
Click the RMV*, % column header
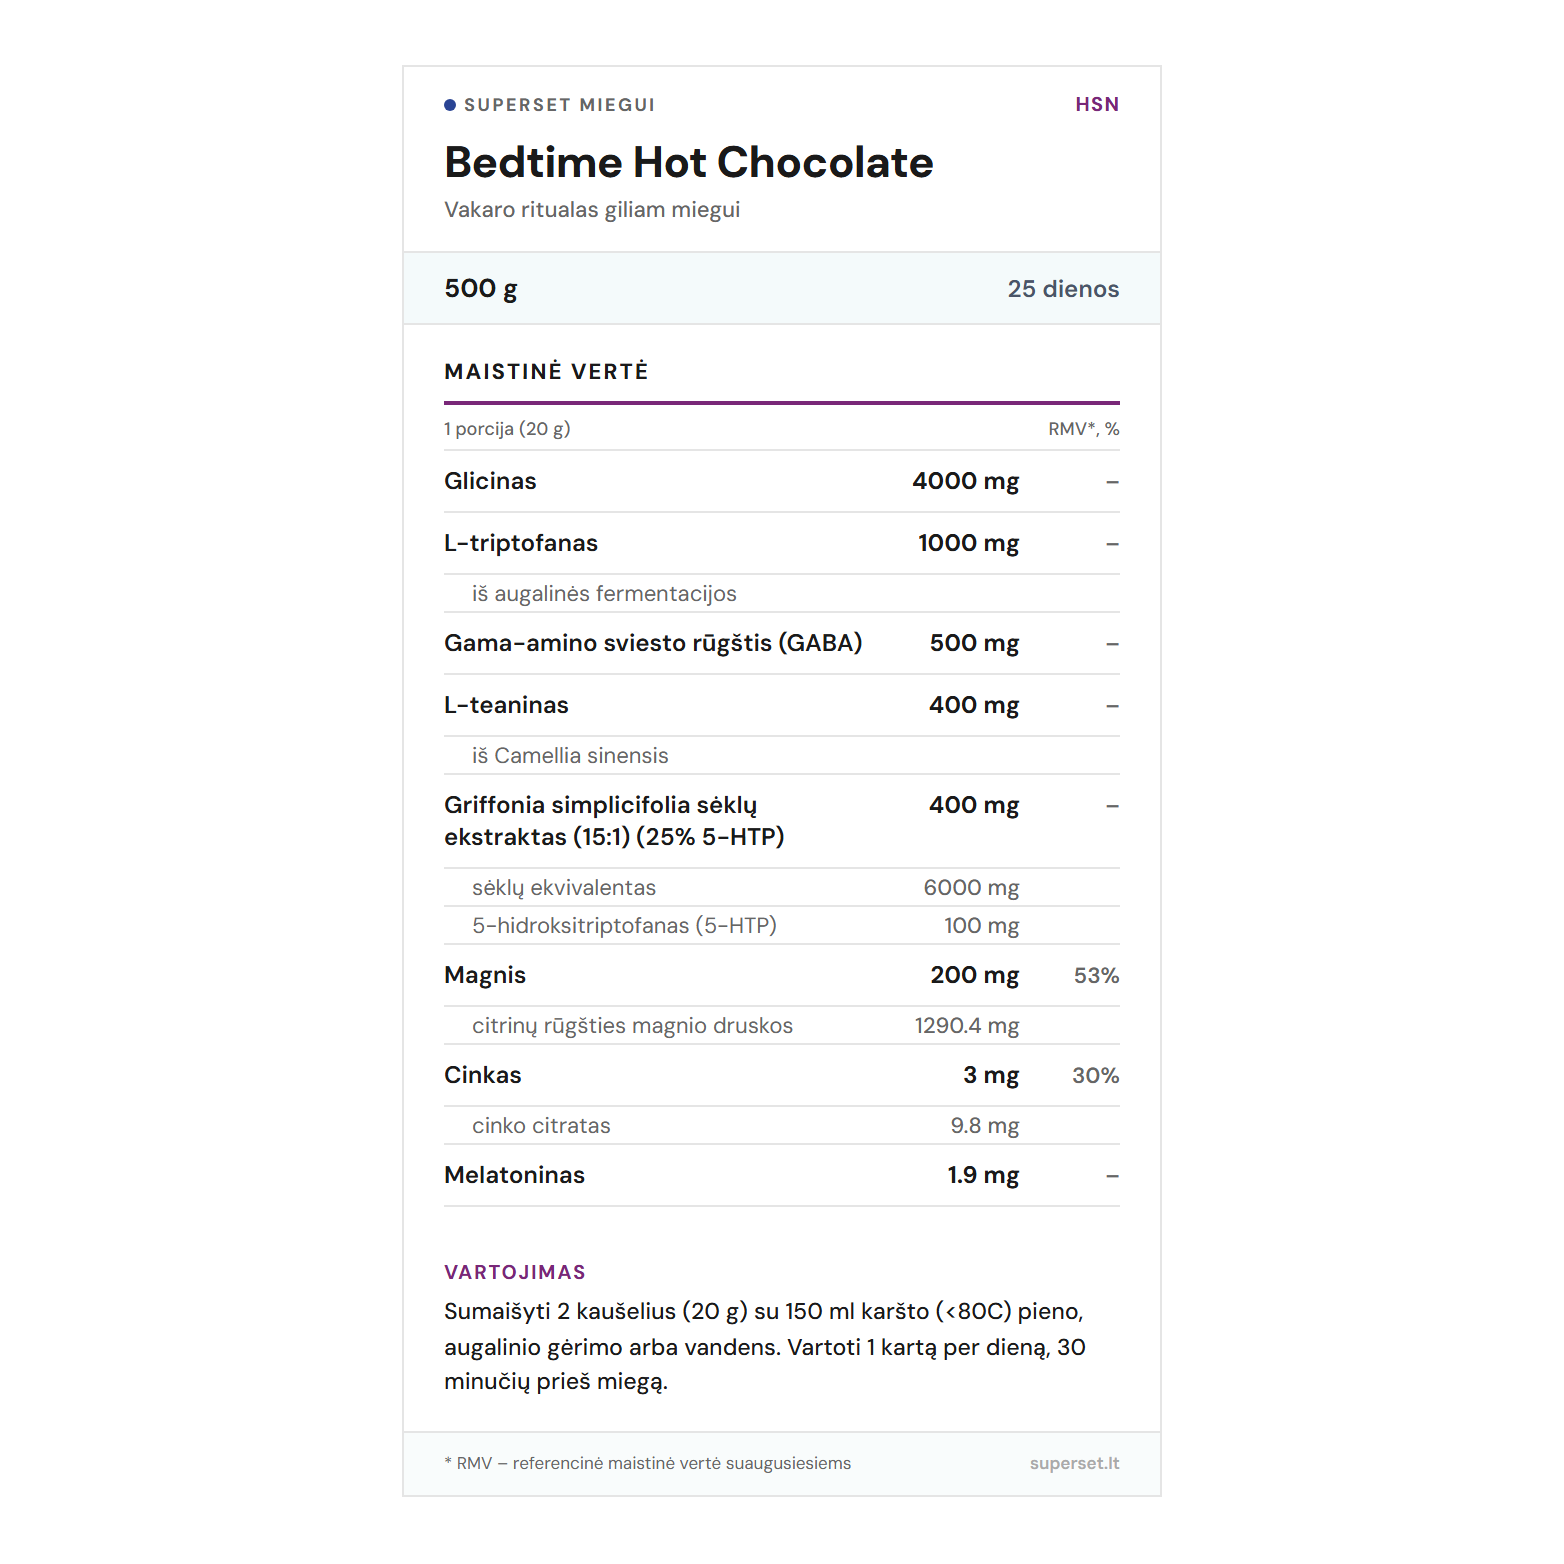tap(1083, 429)
